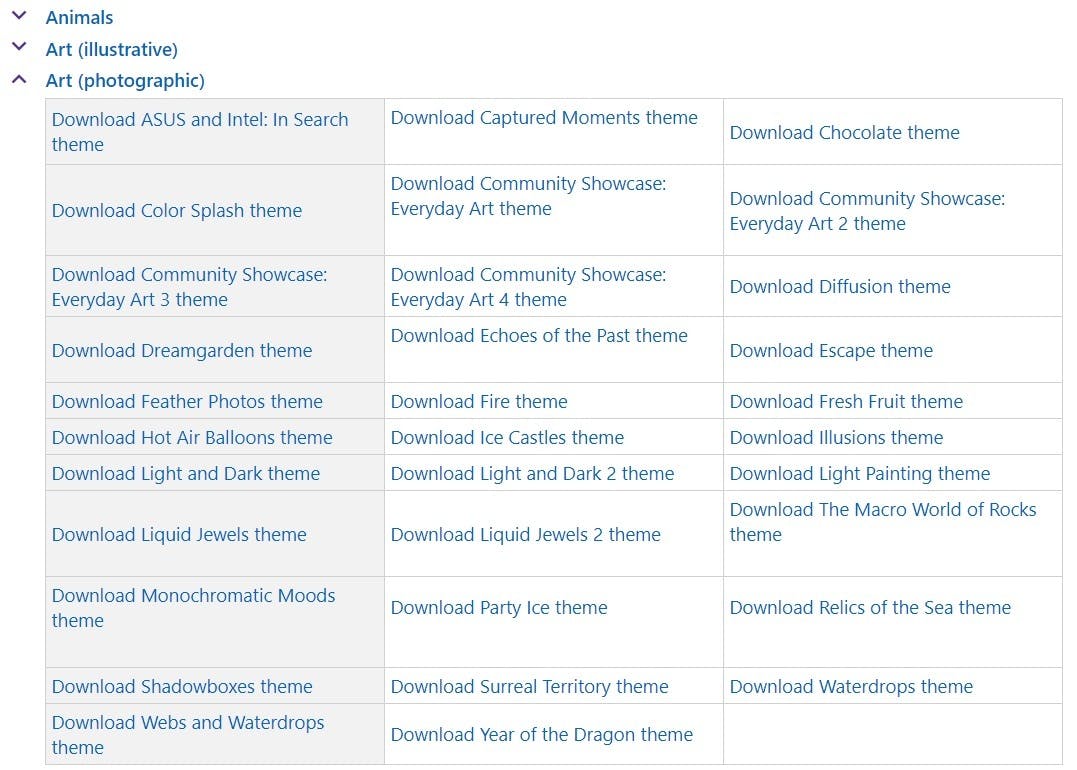
Task: Open Download Liquid Jewels 2 theme
Action: [x=525, y=535]
